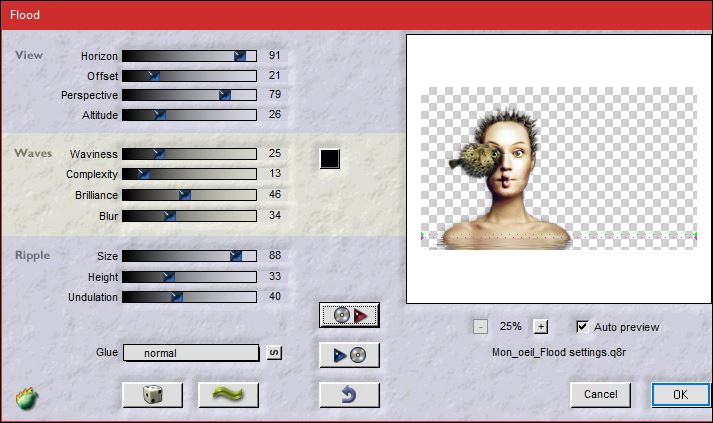The image size is (713, 423).
Task: Click the Brilliance value 46
Action: [x=275, y=194]
